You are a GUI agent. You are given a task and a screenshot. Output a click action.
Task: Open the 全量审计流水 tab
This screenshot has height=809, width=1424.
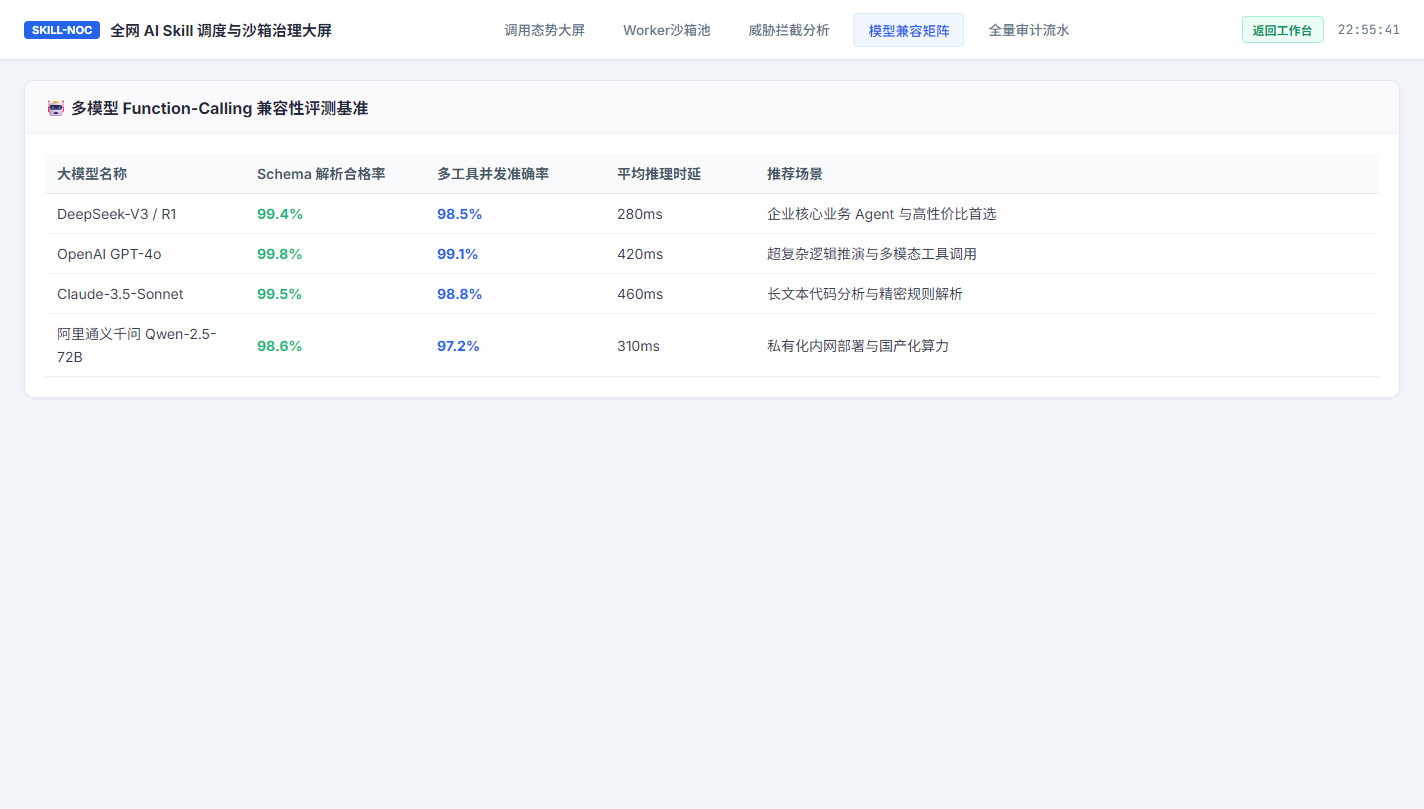(x=1029, y=30)
